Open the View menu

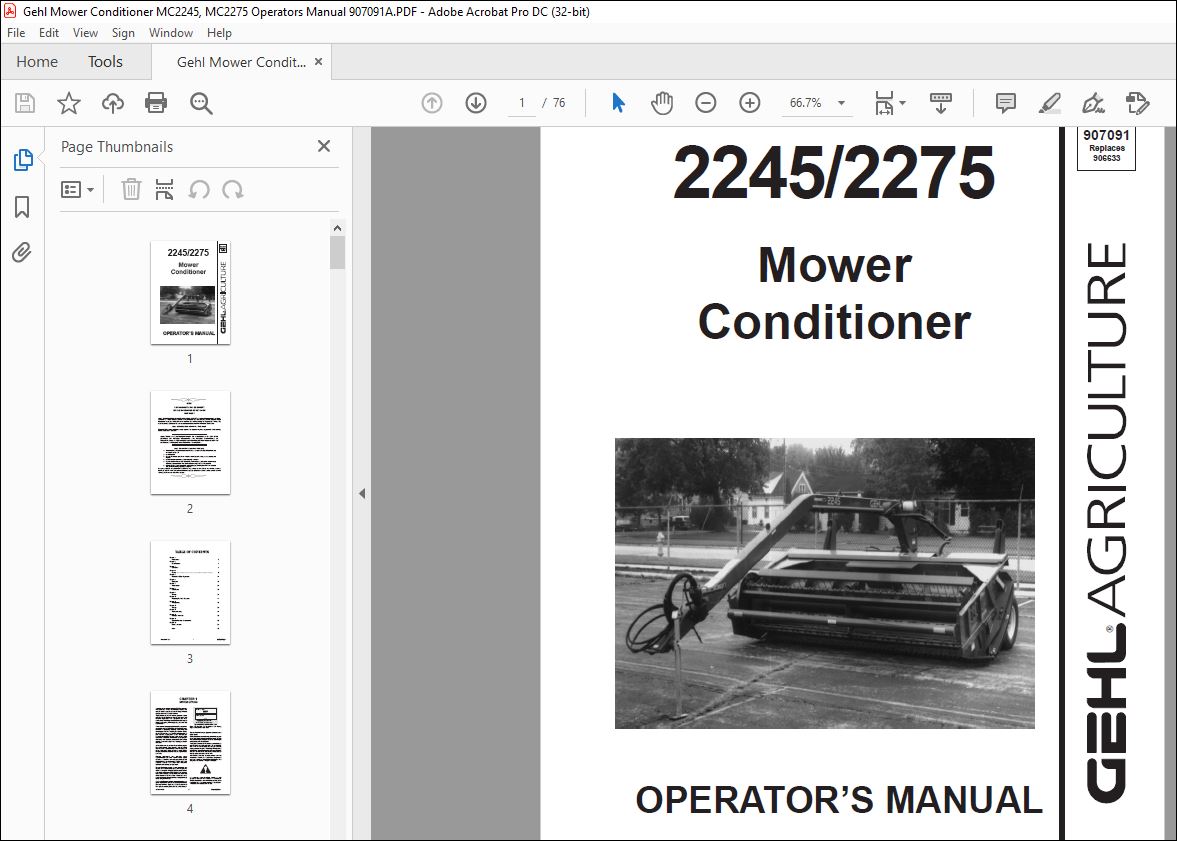coord(86,33)
